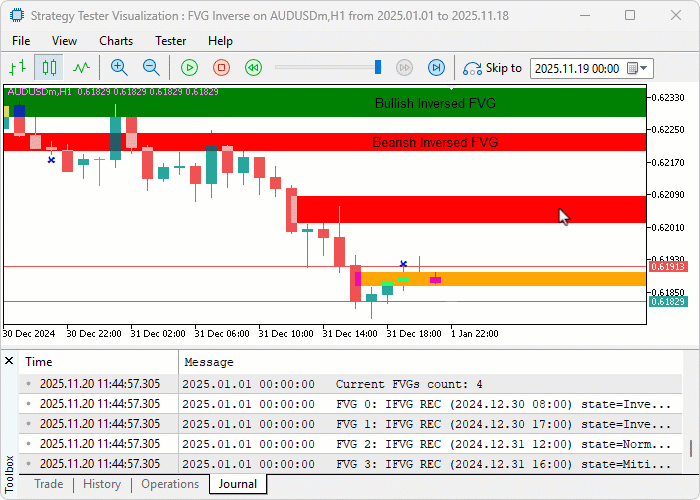
Task: Close the Toolbox panel with the X
Action: [x=9, y=361]
